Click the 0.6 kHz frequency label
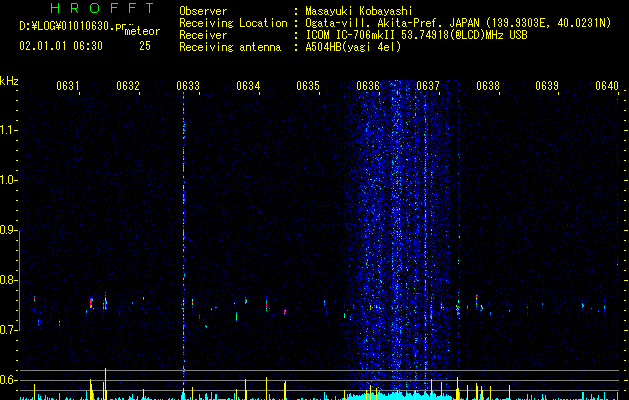The width and height of the screenshot is (629, 400). point(8,380)
